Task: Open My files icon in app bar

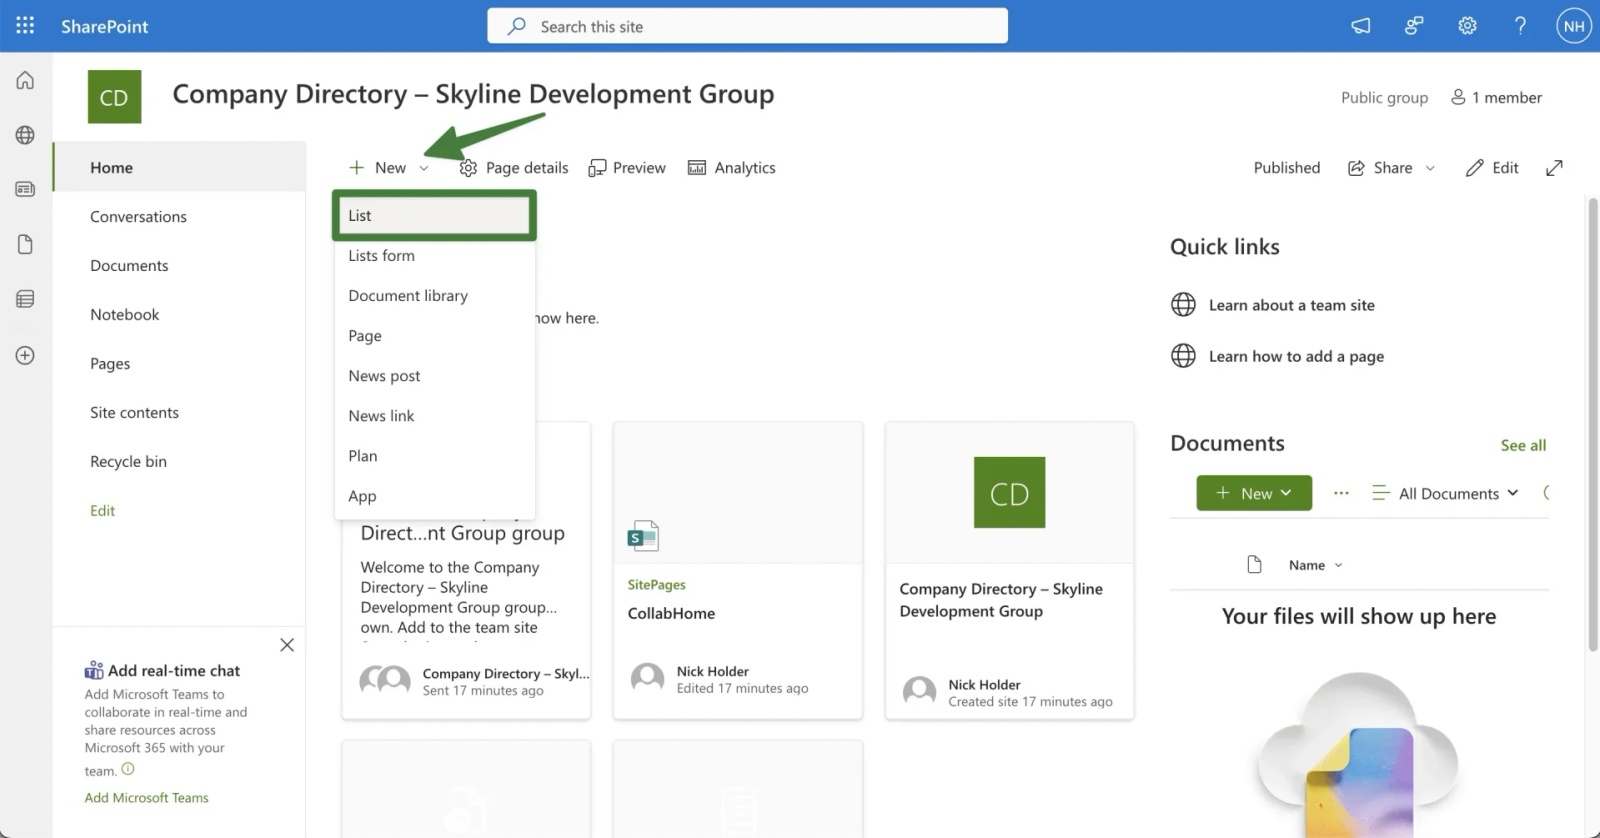Action: (x=25, y=244)
